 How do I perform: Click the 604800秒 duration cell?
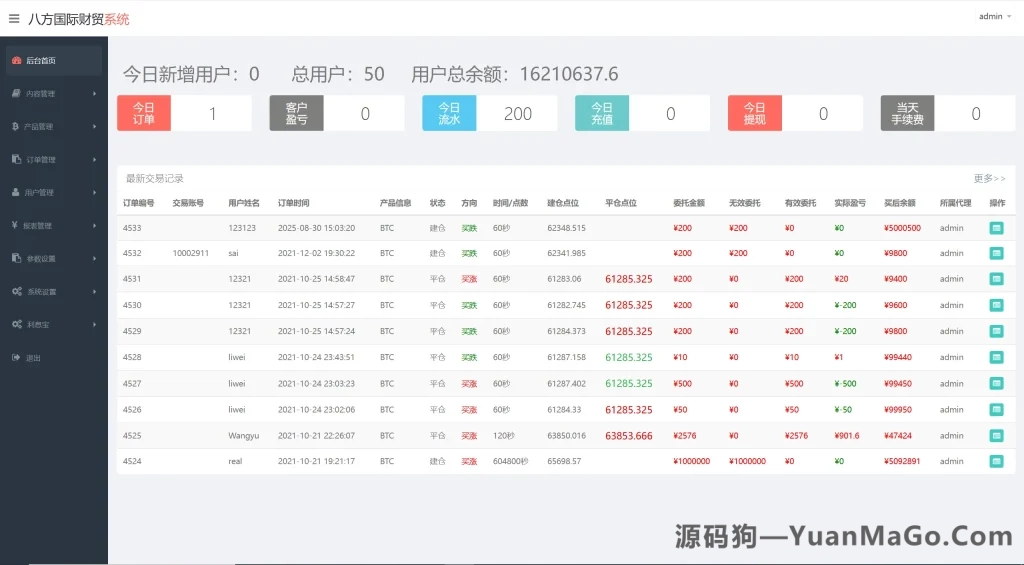[510, 461]
